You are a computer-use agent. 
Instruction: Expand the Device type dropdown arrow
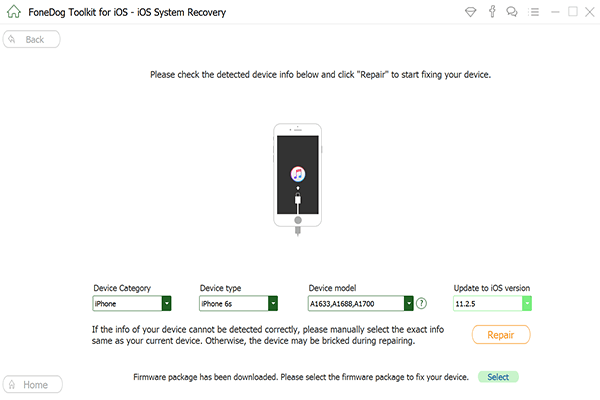point(272,303)
